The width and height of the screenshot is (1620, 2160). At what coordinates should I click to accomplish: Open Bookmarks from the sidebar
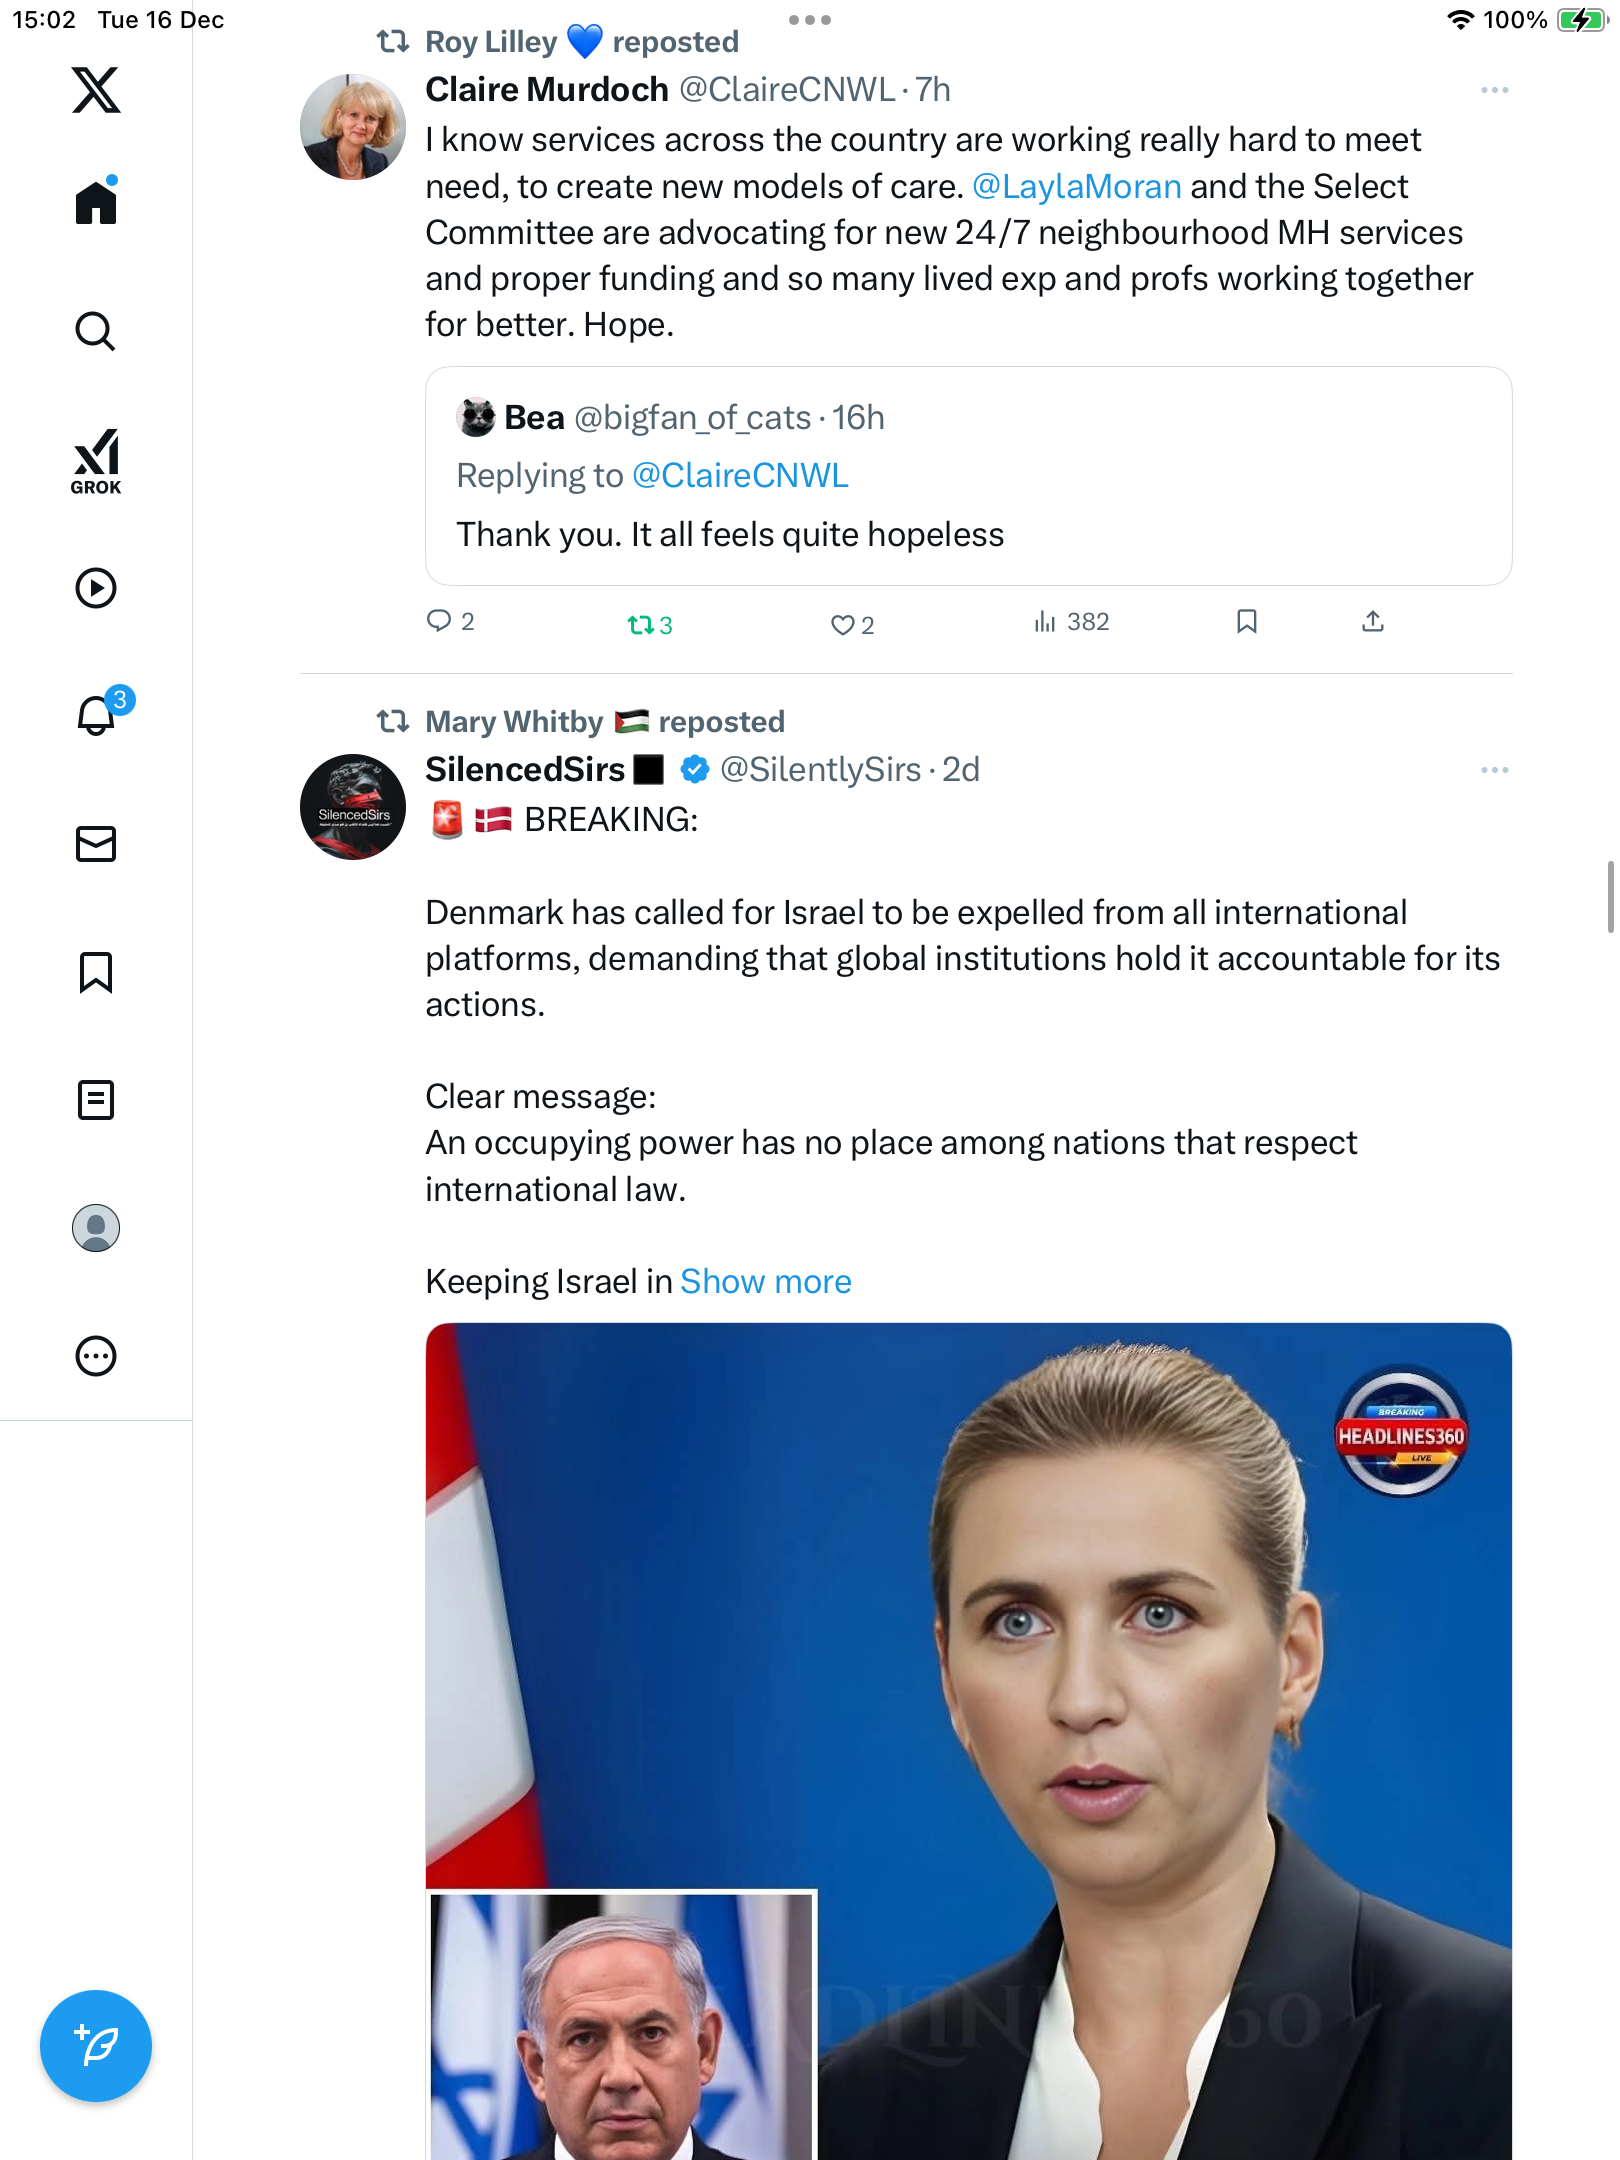[x=96, y=972]
